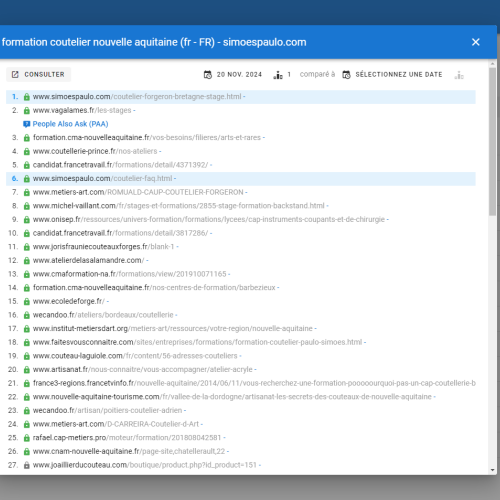The image size is (500, 500).
Task: Click green padlock on result 6 simoespaulo.com
Action: point(27,179)
